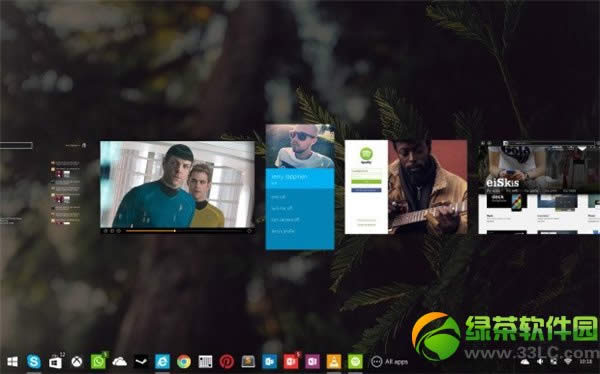This screenshot has width=600, height=374.
Task: Toggle fullscreen in the video player
Action: (249, 231)
